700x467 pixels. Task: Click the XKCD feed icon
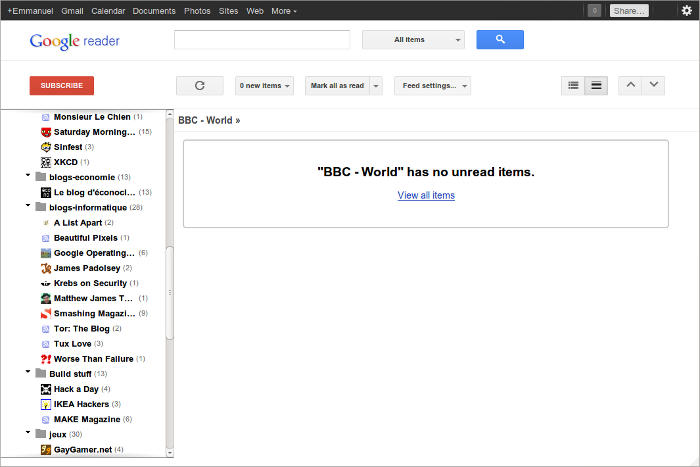[x=46, y=162]
